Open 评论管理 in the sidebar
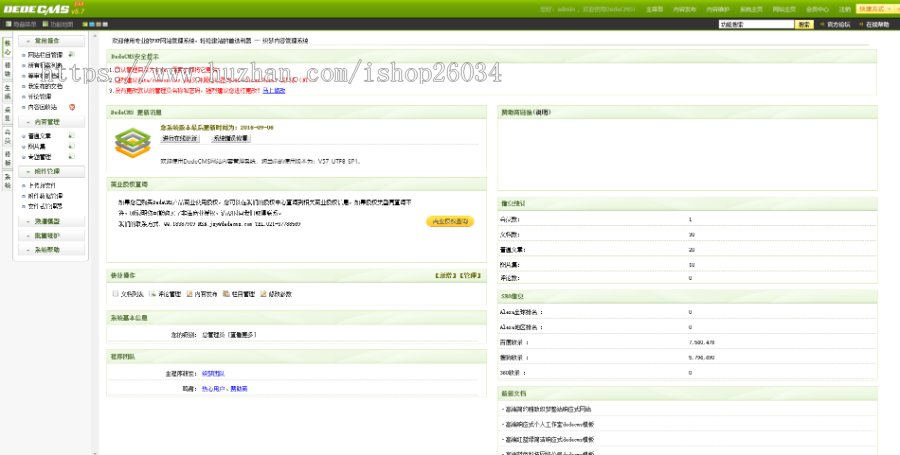The width and height of the screenshot is (900, 455). click(40, 96)
